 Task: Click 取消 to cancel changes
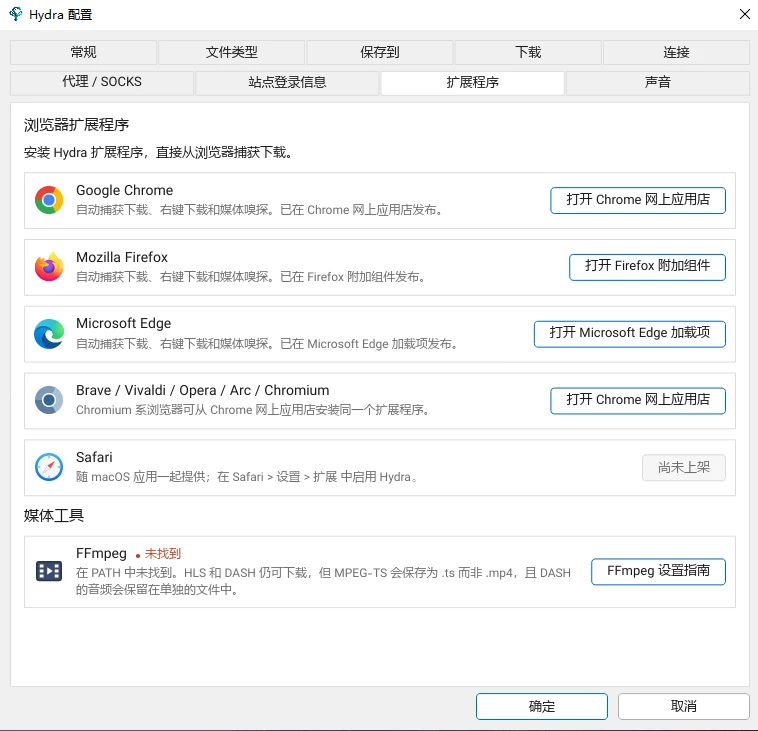tap(684, 706)
